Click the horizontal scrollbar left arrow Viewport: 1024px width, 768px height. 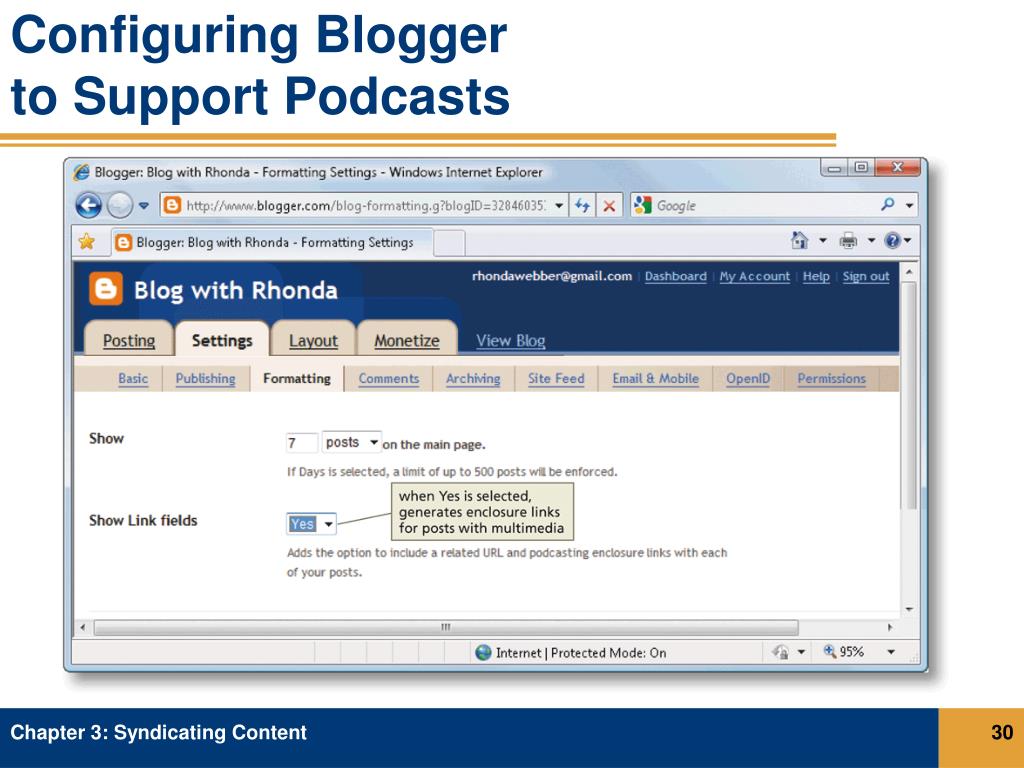(x=82, y=628)
